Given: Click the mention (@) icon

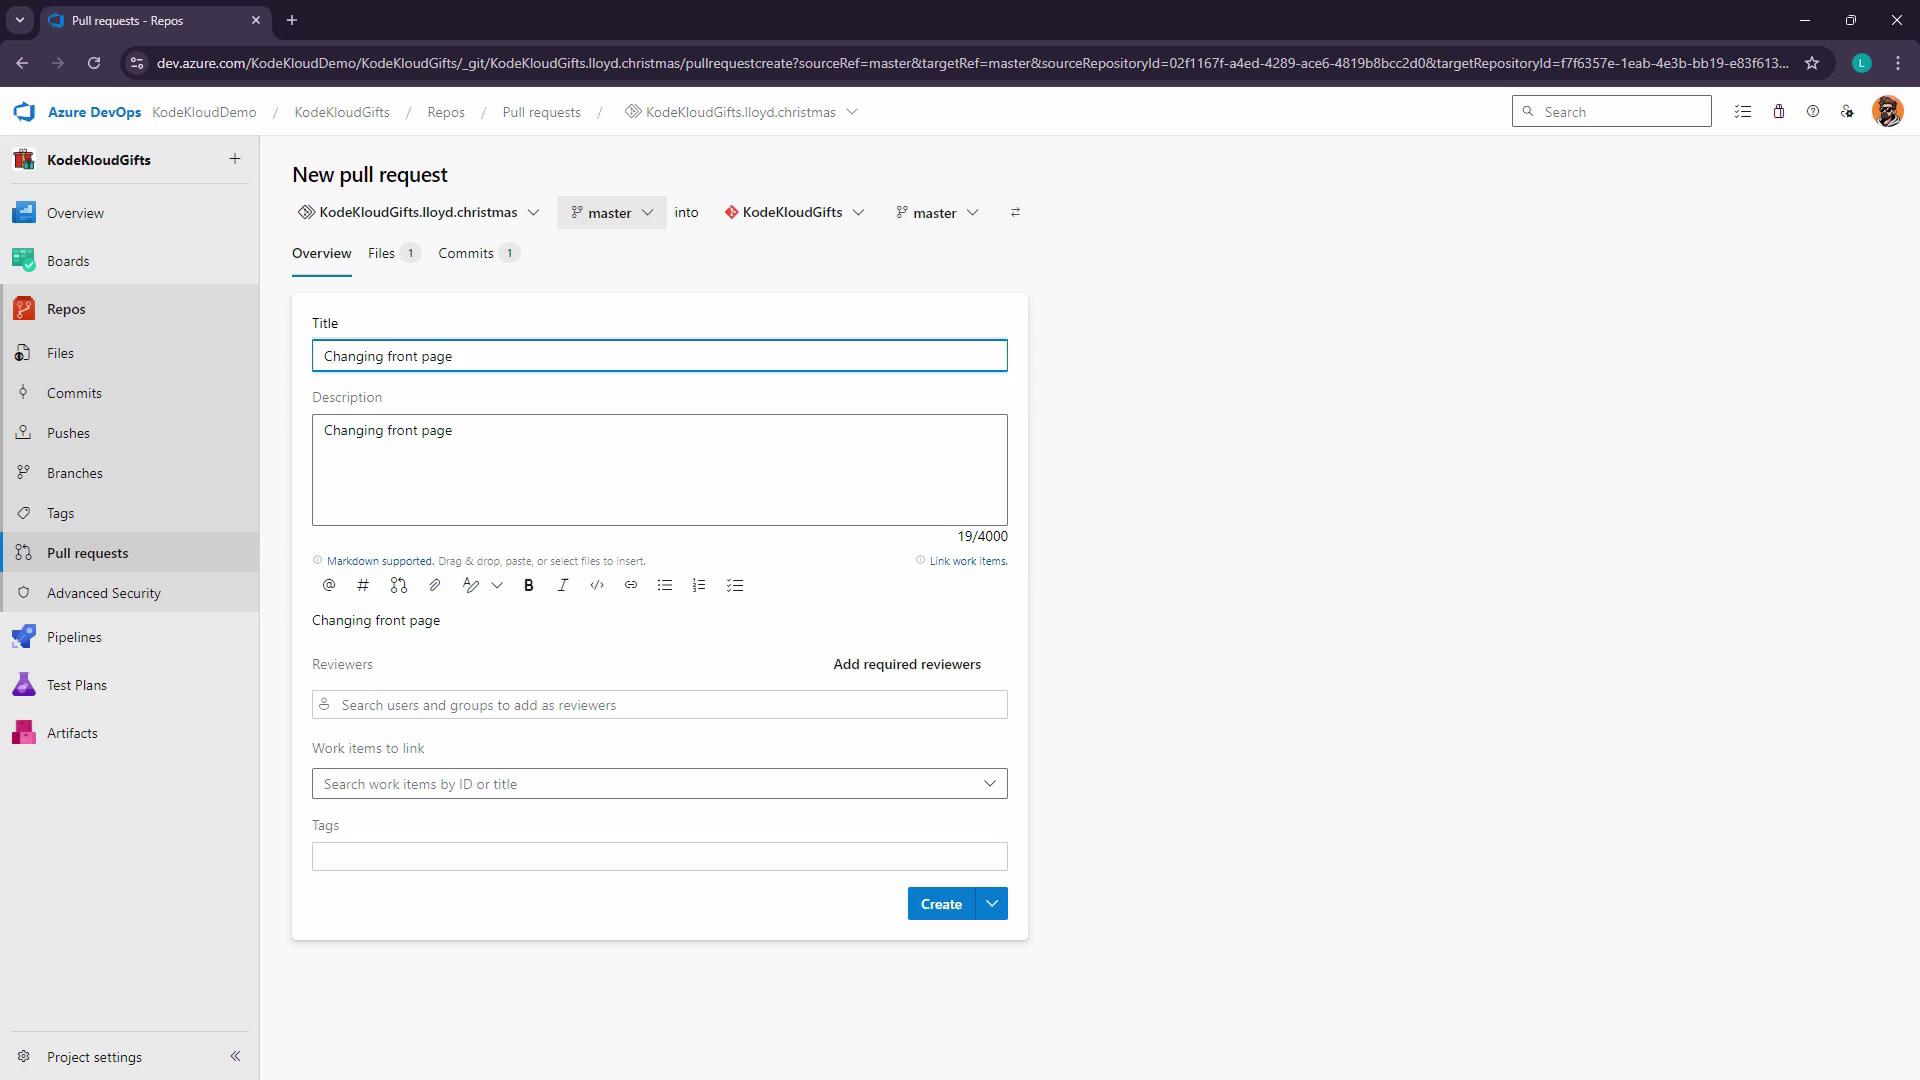Looking at the screenshot, I should click(329, 586).
